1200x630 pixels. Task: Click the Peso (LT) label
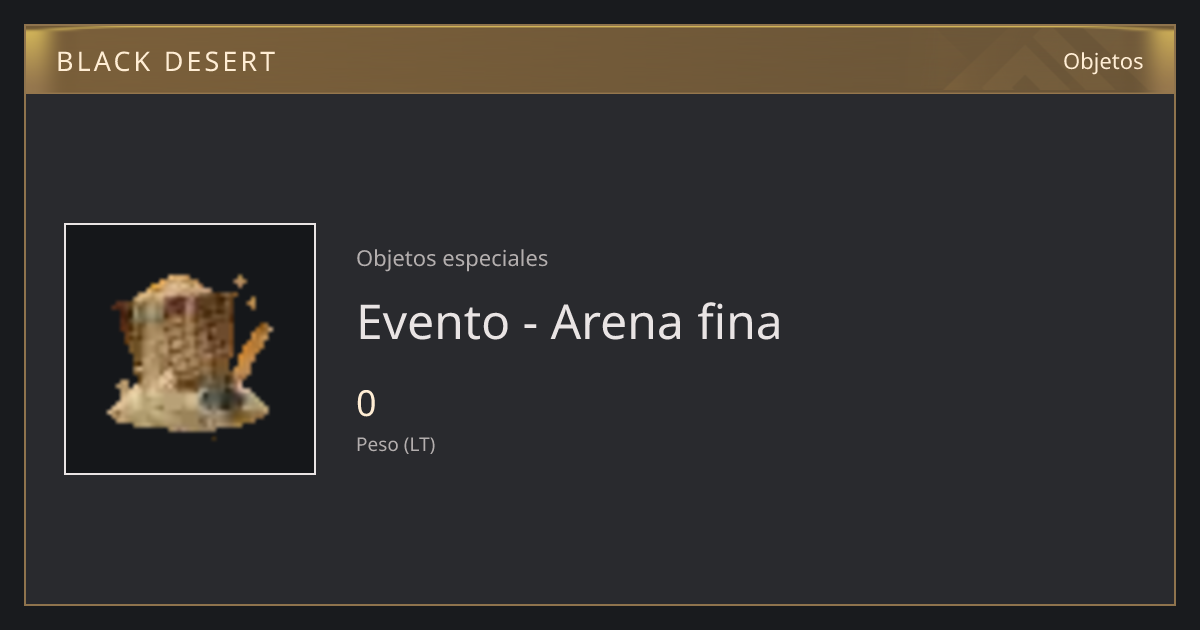(396, 445)
